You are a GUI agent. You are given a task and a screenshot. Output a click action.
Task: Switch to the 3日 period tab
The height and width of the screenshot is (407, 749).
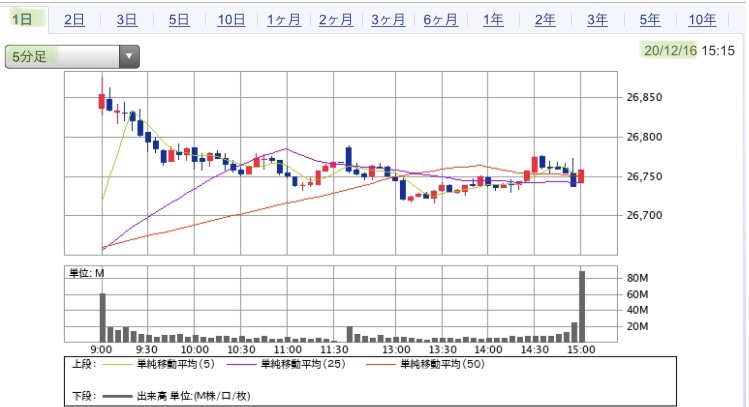(127, 20)
